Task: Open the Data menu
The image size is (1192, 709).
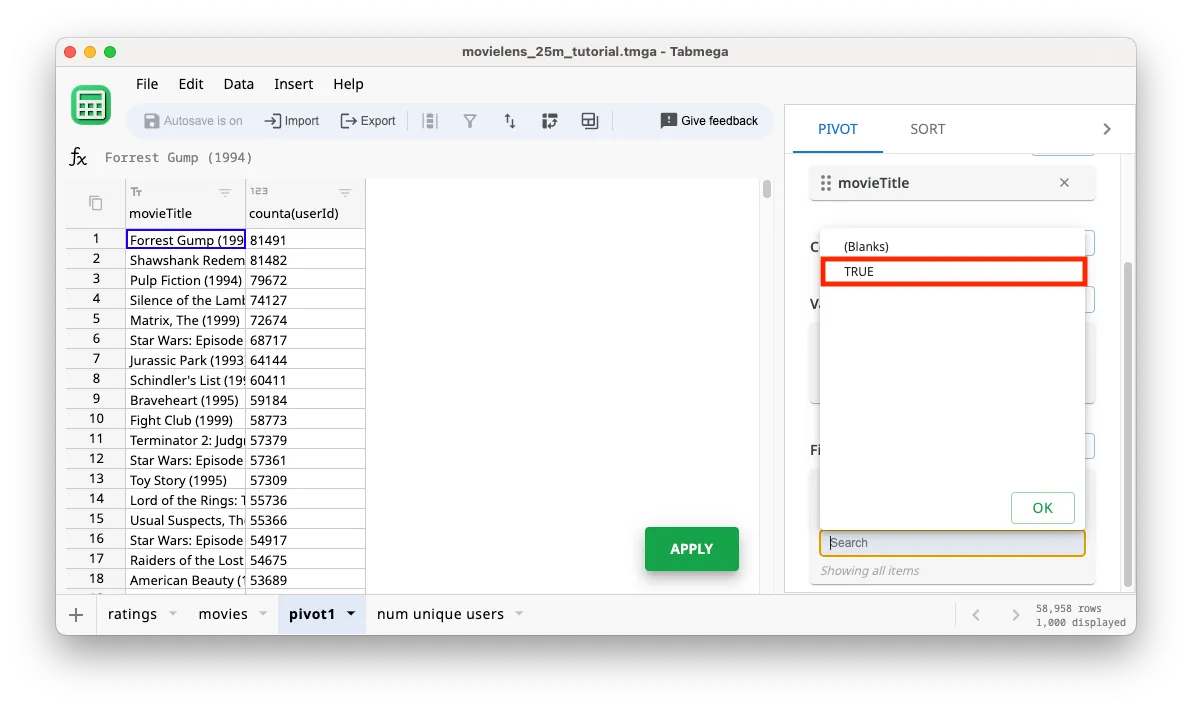Action: click(238, 84)
